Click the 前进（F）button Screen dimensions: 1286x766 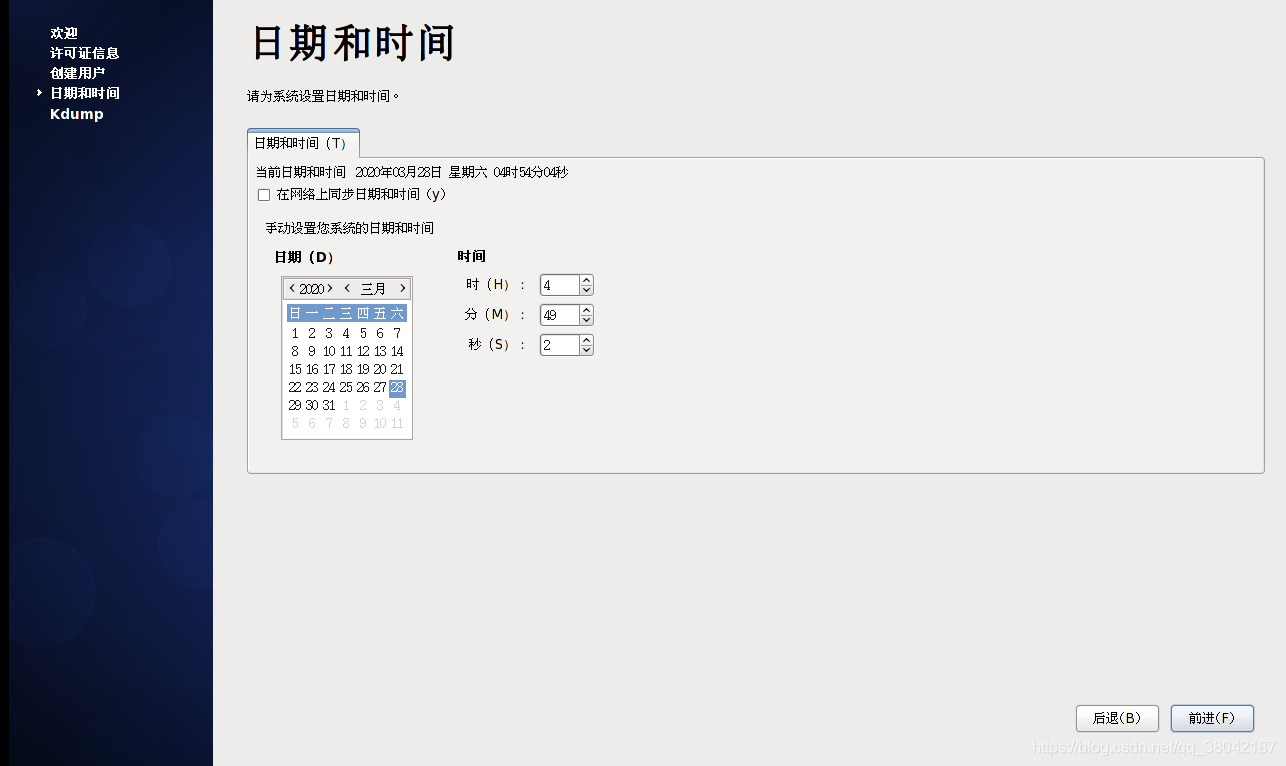point(1212,718)
